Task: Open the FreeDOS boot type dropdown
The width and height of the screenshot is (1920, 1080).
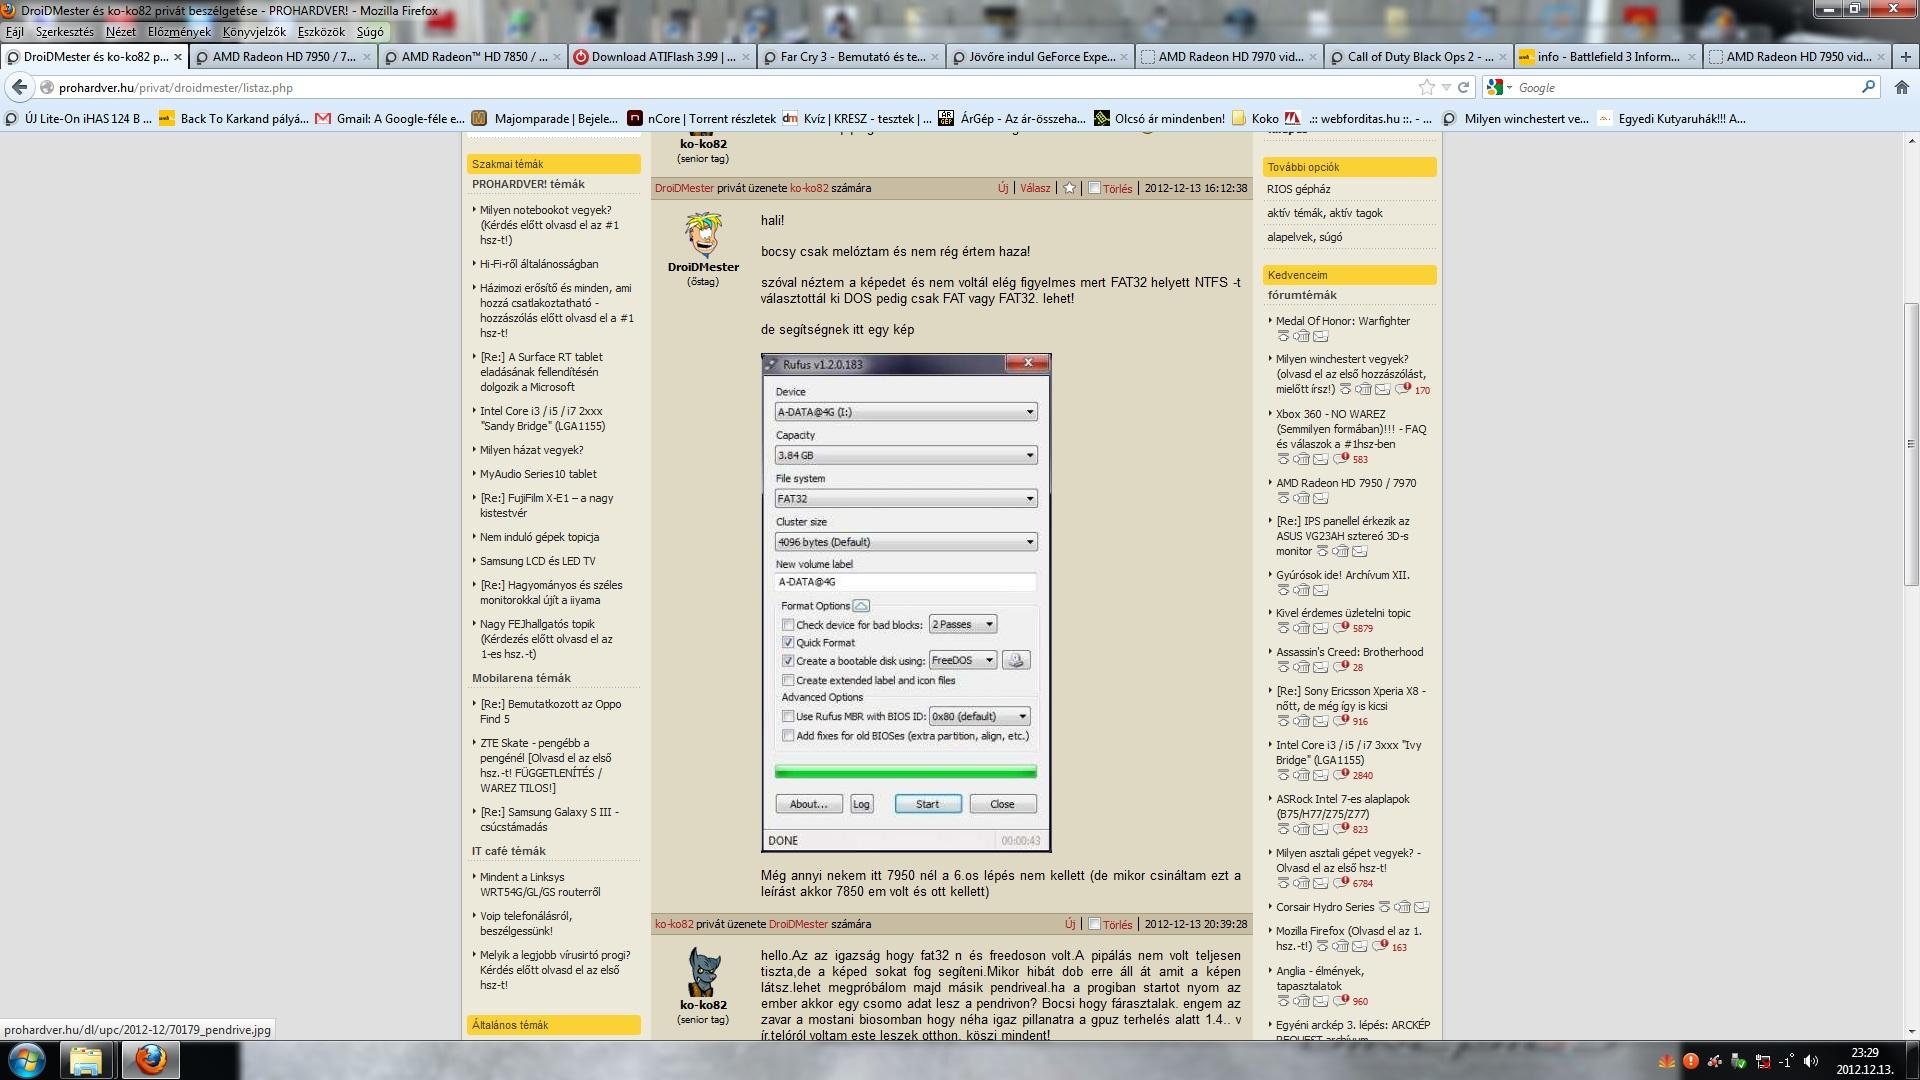Action: 962,660
